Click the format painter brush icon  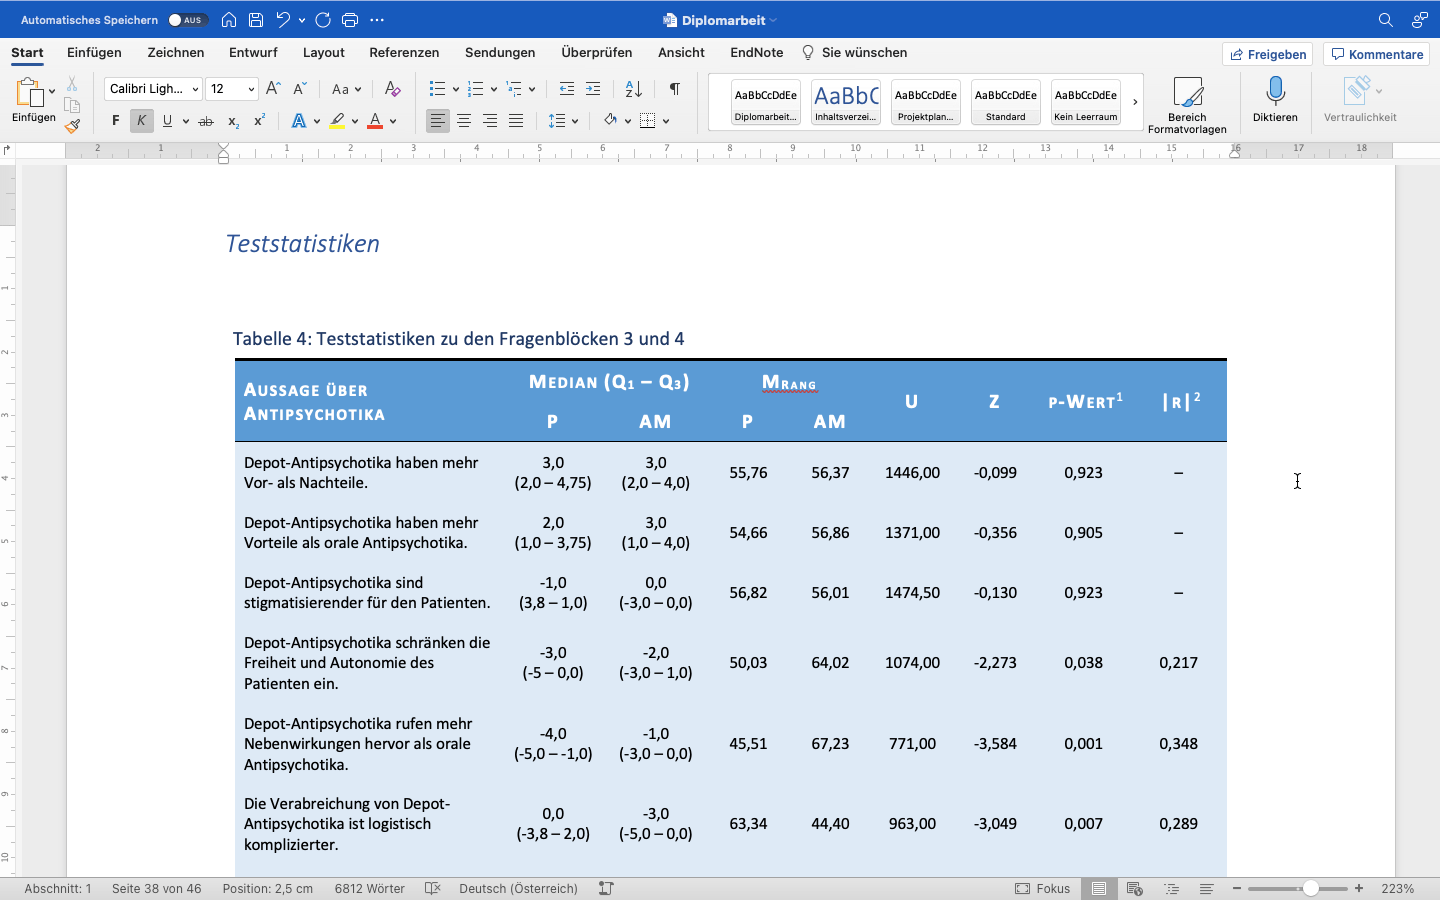(72, 127)
